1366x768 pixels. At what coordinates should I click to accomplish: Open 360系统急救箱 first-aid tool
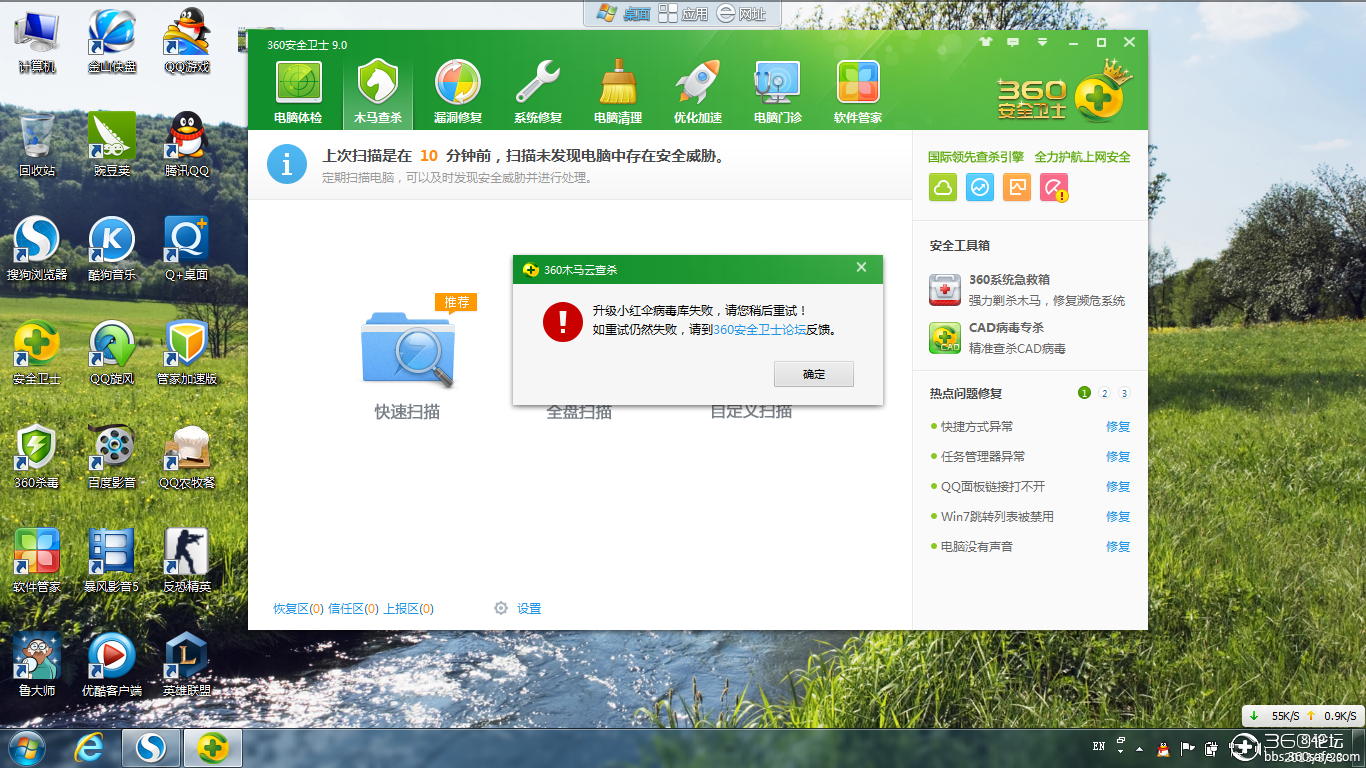point(1027,290)
